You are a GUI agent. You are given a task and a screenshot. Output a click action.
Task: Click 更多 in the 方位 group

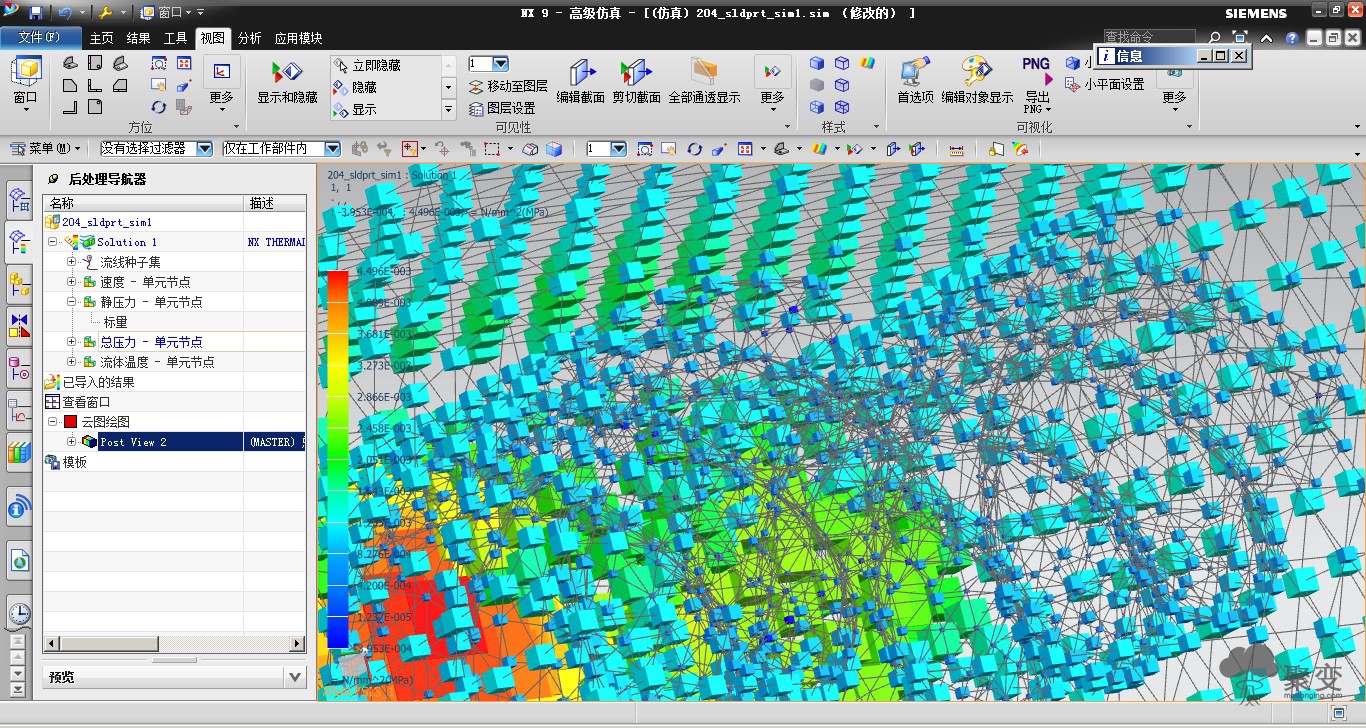[x=222, y=82]
